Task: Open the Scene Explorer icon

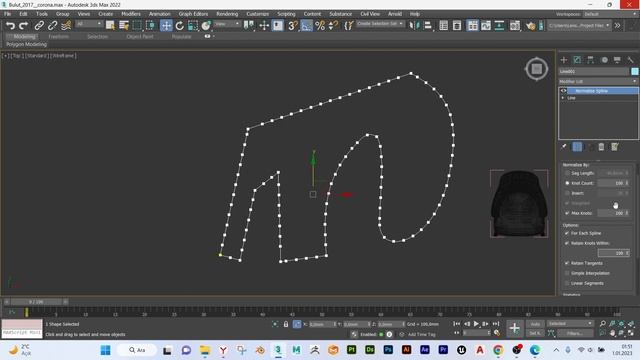Action: (x=444, y=26)
